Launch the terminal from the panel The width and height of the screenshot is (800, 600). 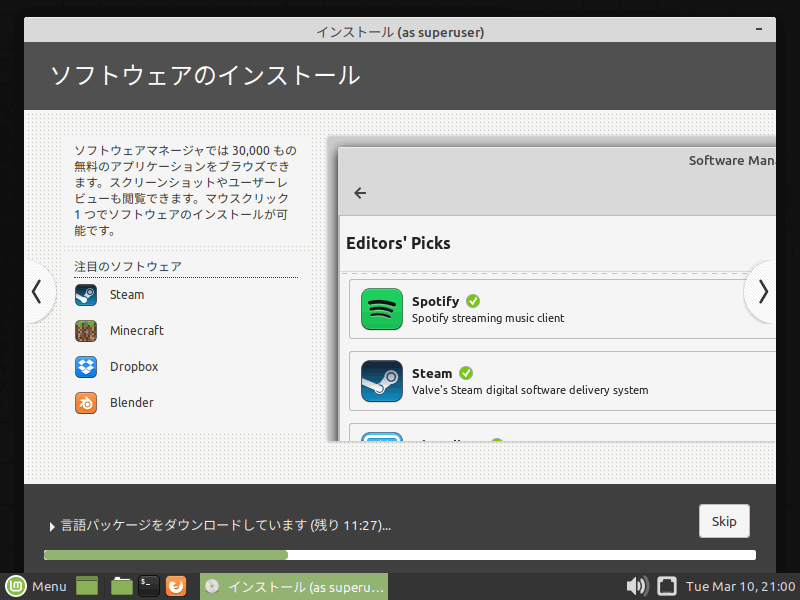coord(148,586)
